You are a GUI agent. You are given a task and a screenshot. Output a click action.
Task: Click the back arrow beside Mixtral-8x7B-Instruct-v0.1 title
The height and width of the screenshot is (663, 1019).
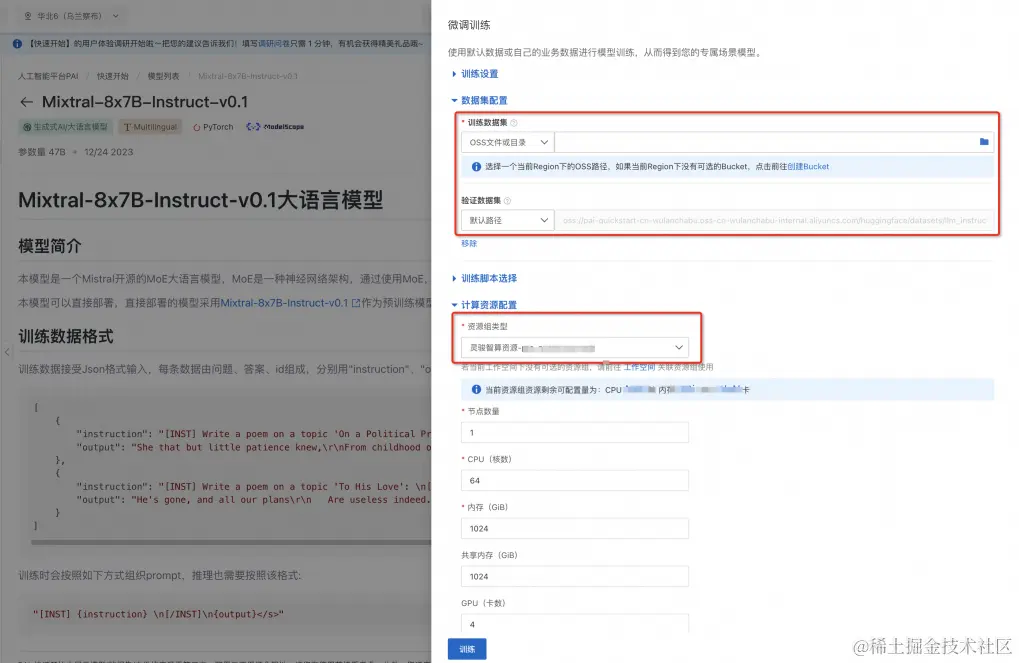pos(26,102)
